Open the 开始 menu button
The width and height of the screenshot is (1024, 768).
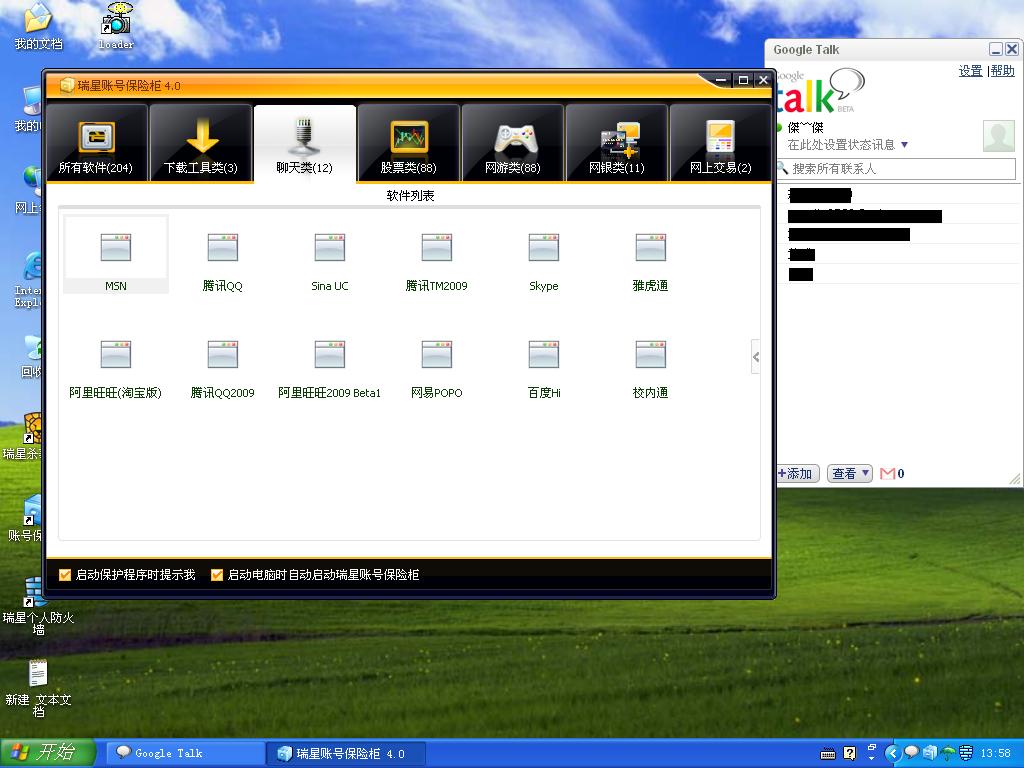48,753
